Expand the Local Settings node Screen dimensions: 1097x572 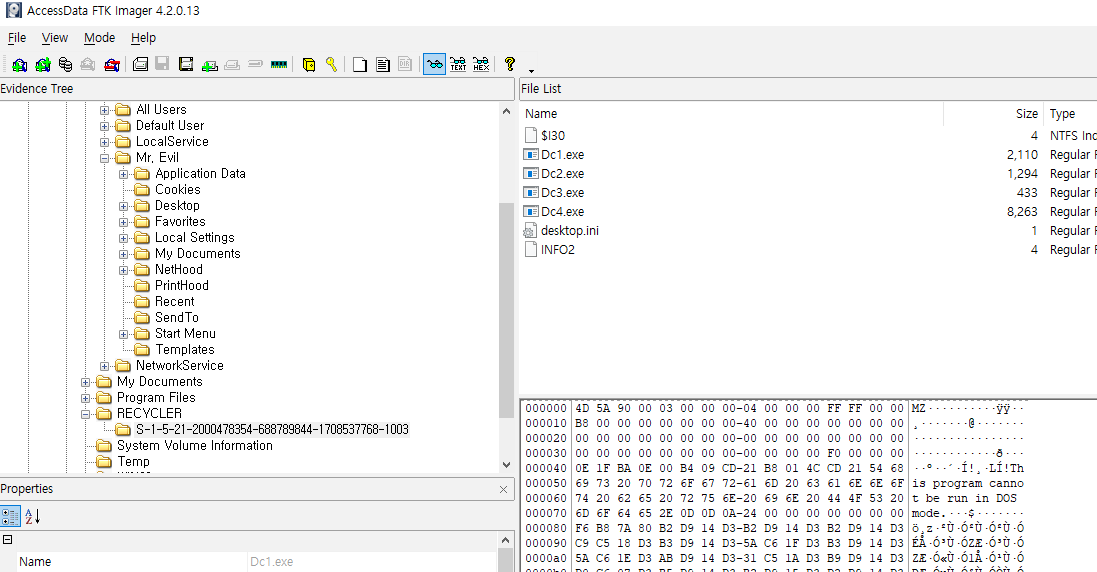coord(123,238)
